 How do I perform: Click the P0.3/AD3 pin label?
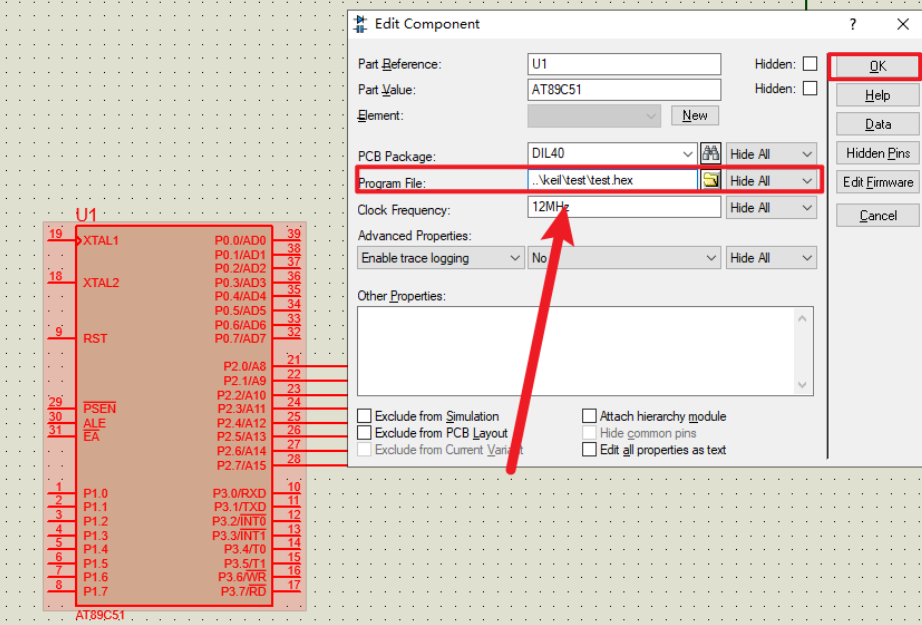click(x=240, y=283)
